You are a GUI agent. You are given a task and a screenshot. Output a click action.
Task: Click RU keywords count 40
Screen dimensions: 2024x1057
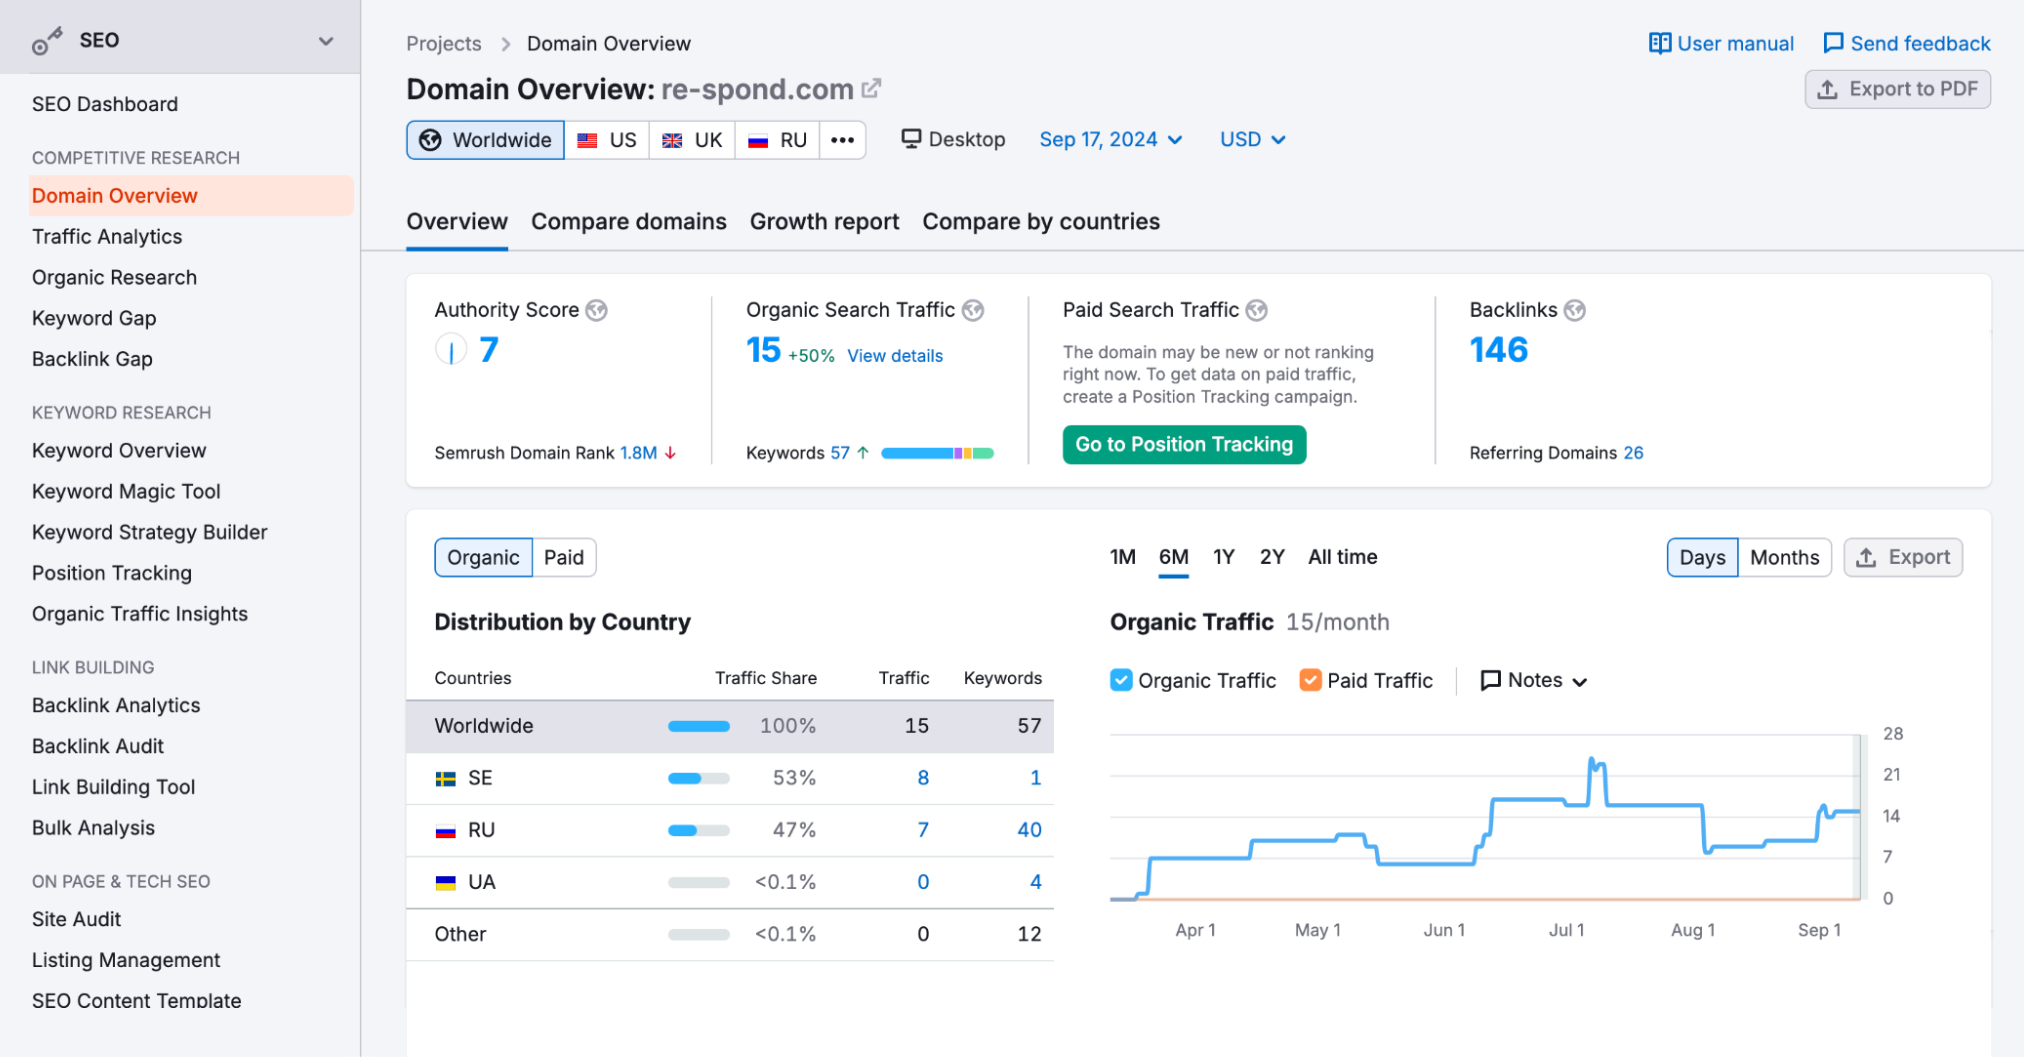1029,831
